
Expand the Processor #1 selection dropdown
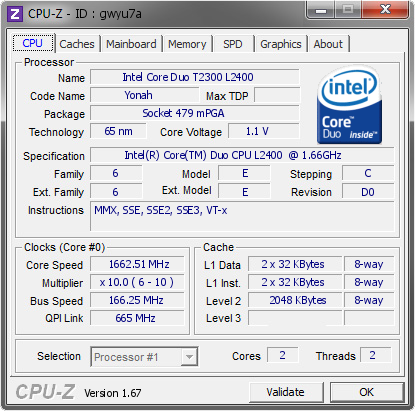click(189, 357)
